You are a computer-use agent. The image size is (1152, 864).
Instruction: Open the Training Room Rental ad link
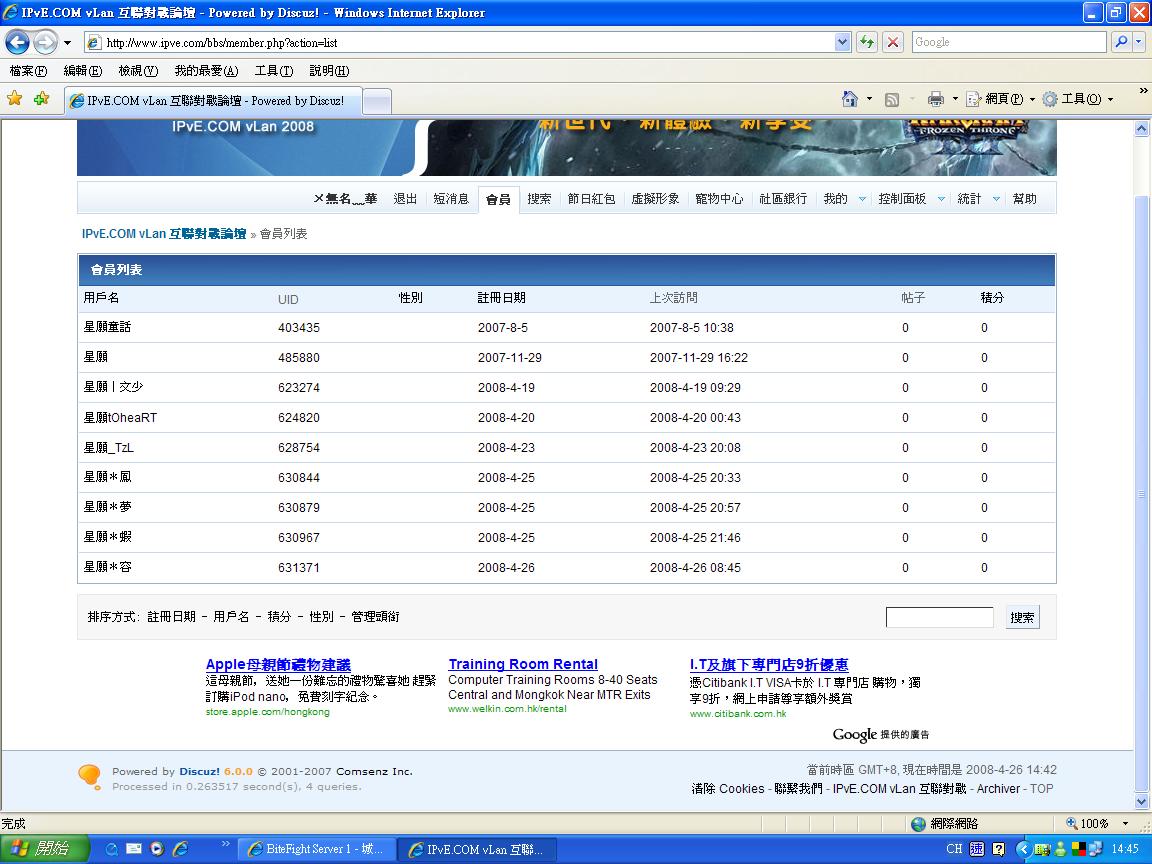pyautogui.click(x=523, y=664)
